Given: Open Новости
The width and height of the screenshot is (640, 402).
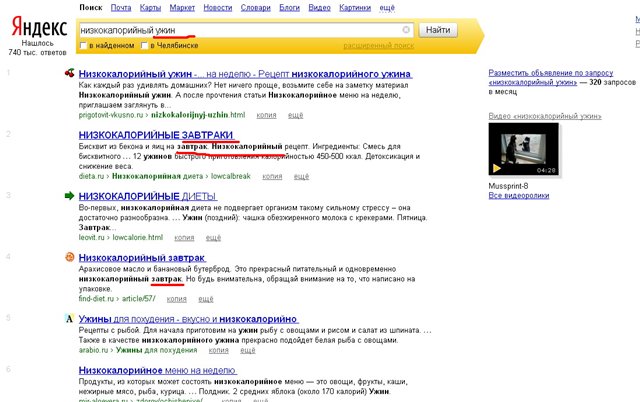Looking at the screenshot, I should [x=218, y=7].
